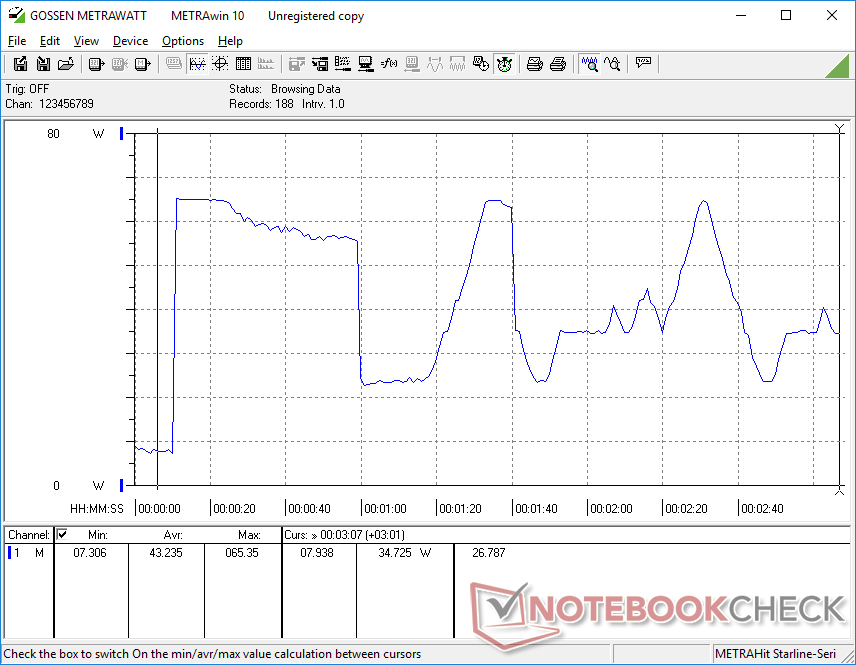
Task: Click the second disk icon with down arrow
Action: point(43,64)
